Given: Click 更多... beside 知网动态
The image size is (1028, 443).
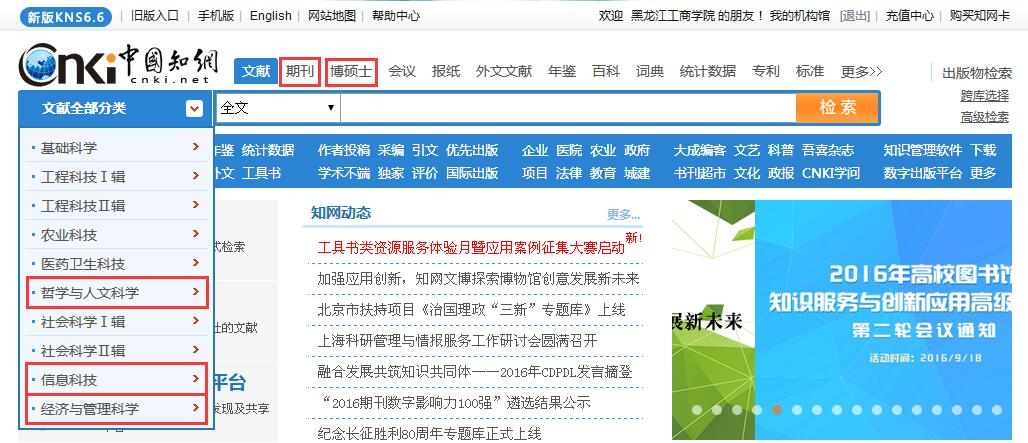Looking at the screenshot, I should (623, 214).
